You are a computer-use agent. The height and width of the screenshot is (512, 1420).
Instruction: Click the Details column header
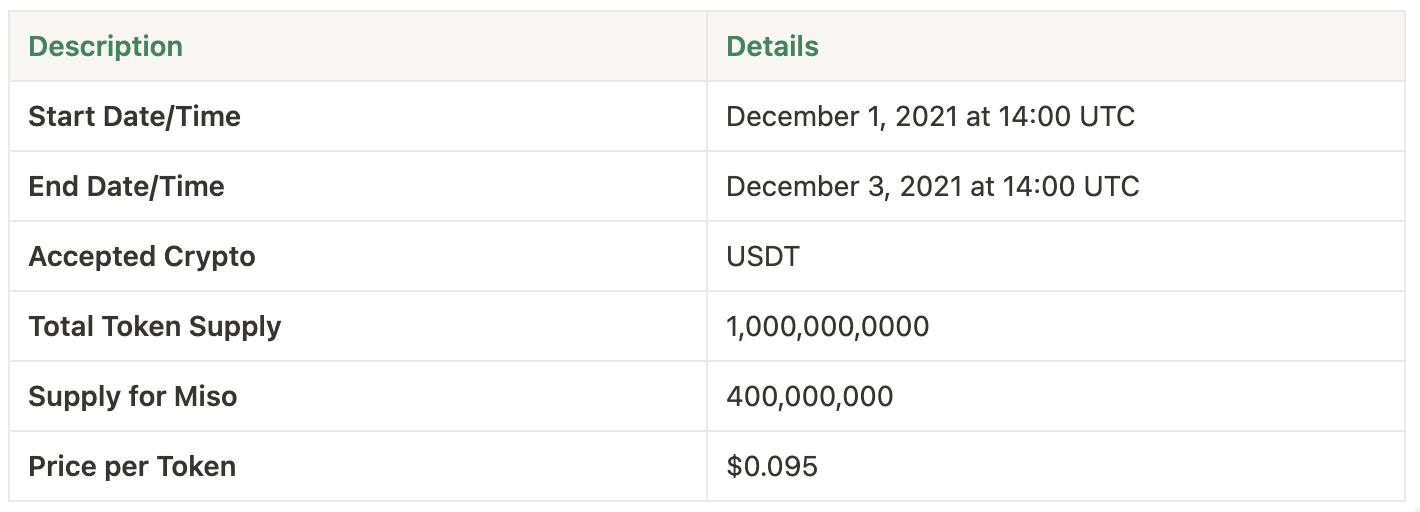tap(772, 46)
